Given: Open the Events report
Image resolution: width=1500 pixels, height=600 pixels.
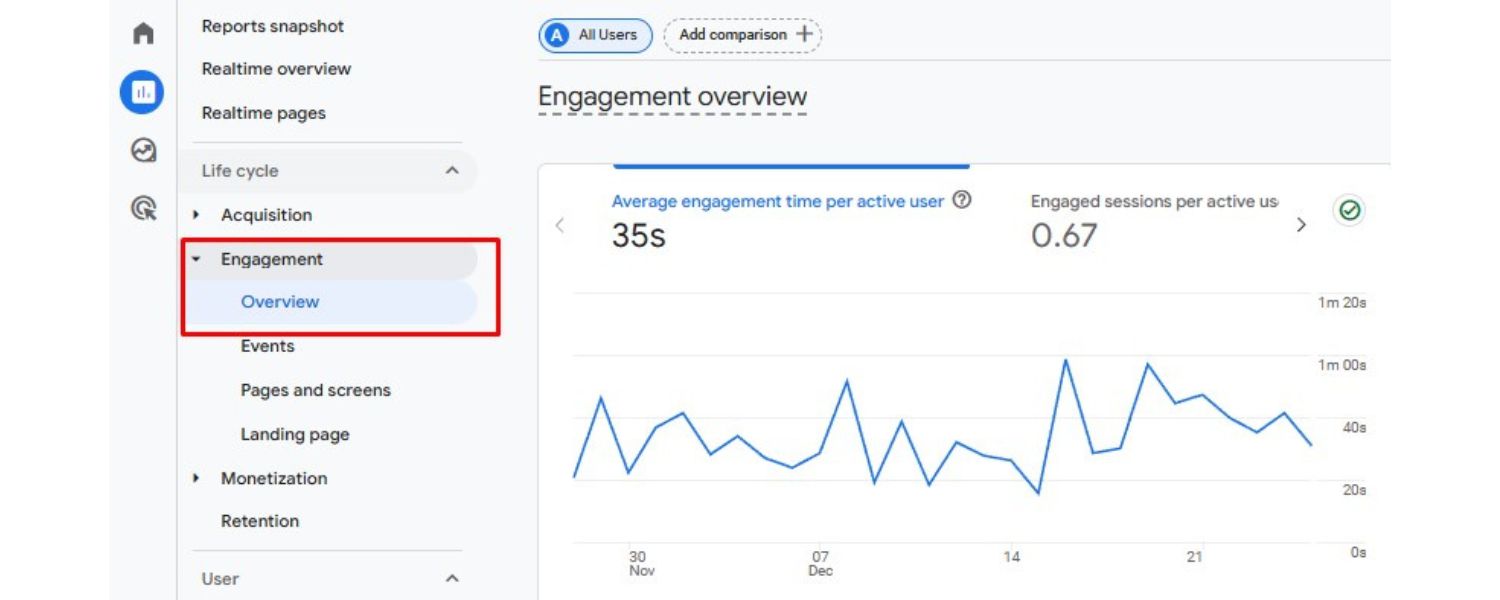Looking at the screenshot, I should [x=268, y=345].
